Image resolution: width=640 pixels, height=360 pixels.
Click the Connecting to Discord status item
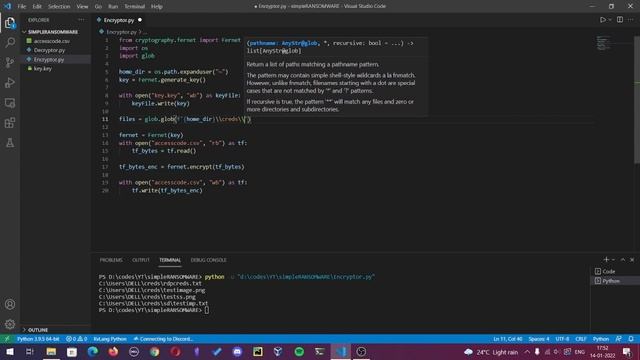click(x=163, y=339)
